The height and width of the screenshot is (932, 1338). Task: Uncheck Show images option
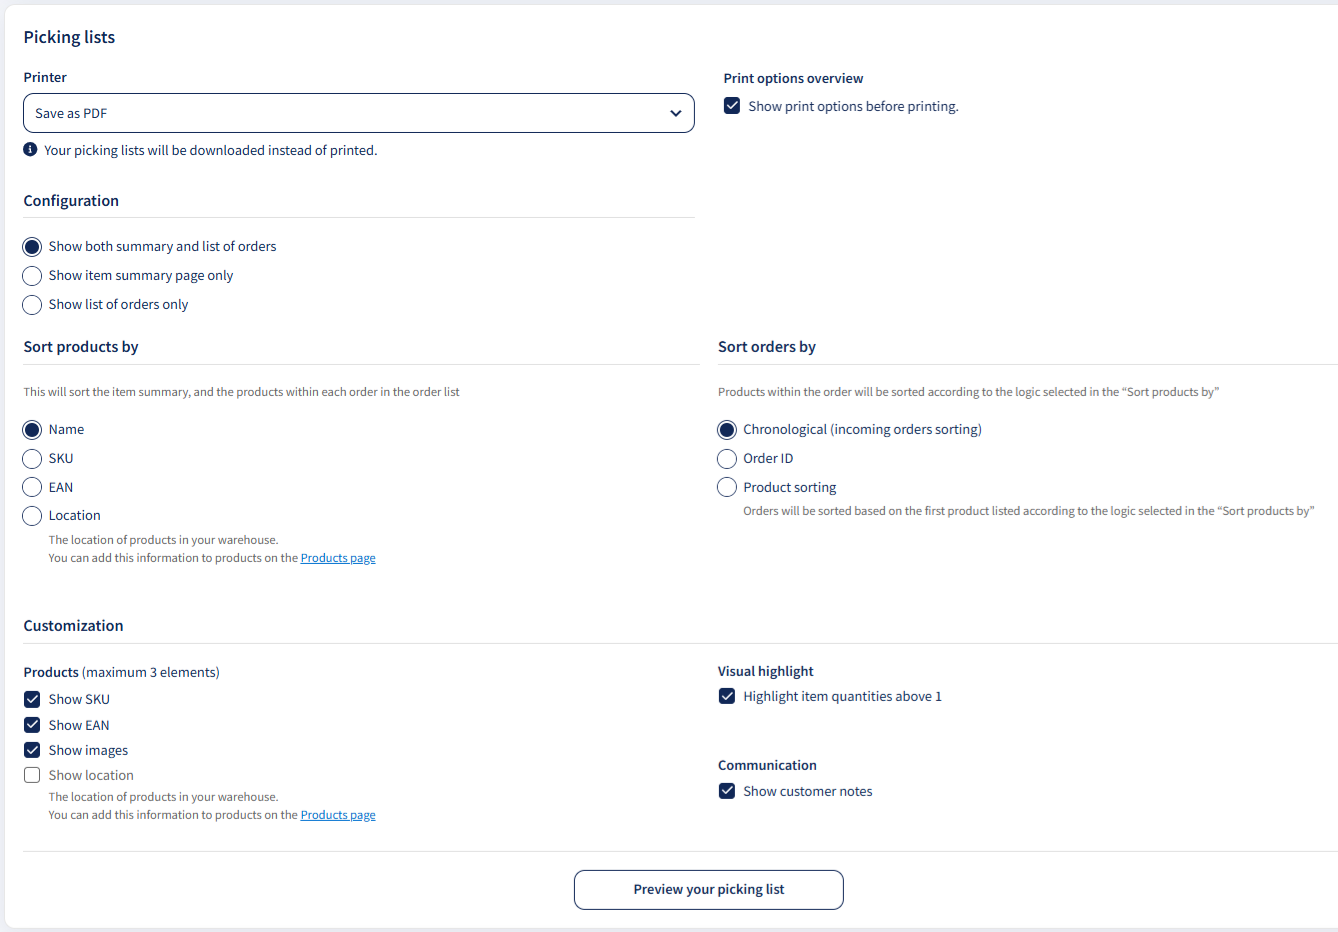point(32,750)
